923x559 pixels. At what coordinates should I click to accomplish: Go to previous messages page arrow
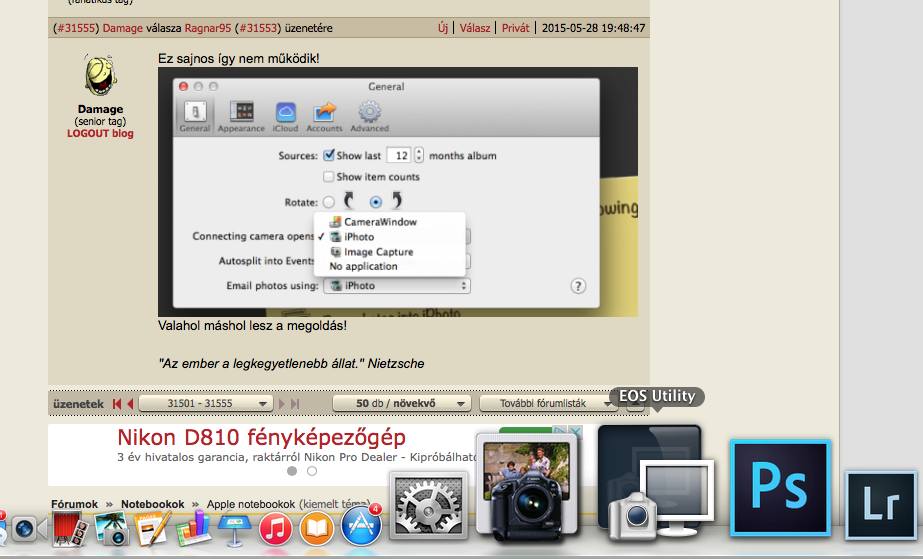130,404
